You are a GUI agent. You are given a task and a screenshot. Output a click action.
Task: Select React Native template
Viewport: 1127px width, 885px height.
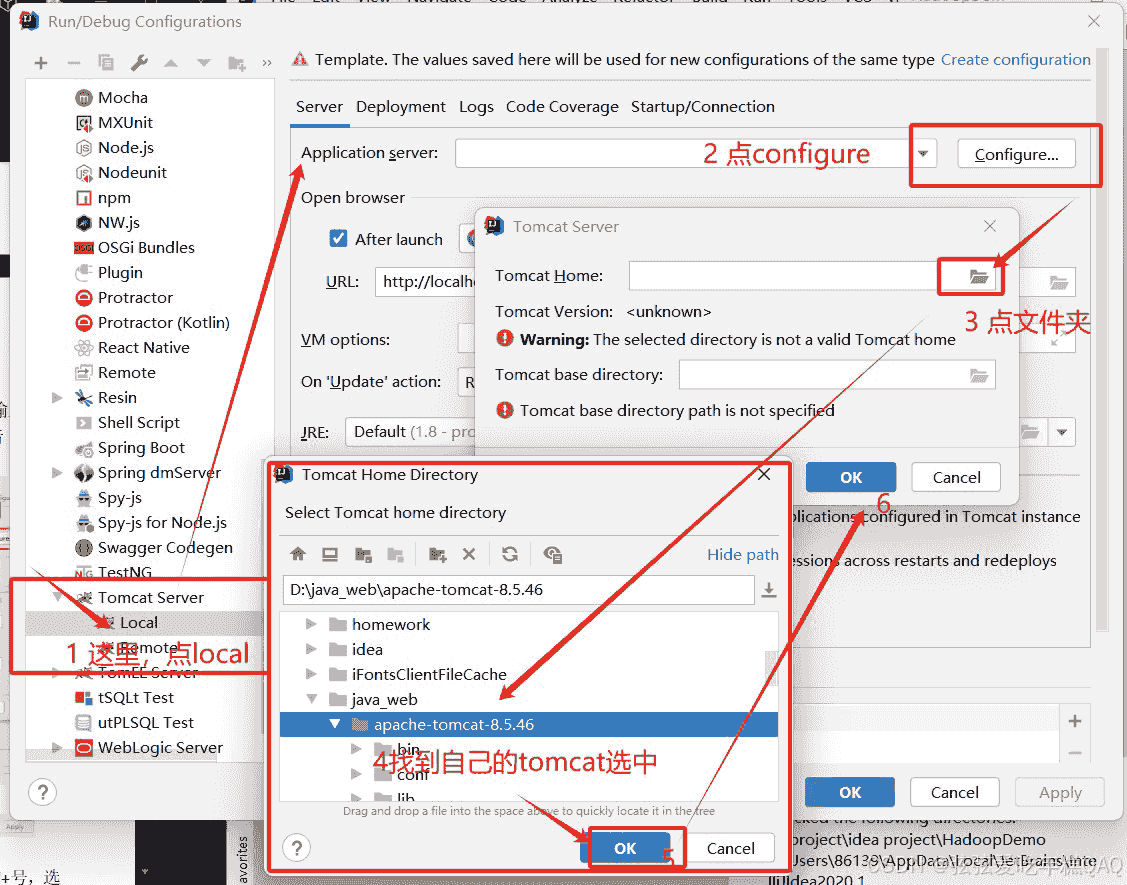tap(132, 348)
